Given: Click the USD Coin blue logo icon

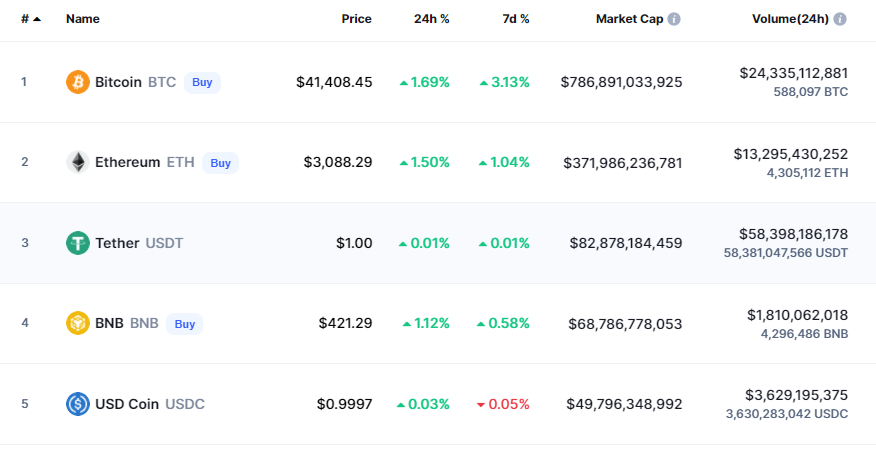Looking at the screenshot, I should (78, 404).
